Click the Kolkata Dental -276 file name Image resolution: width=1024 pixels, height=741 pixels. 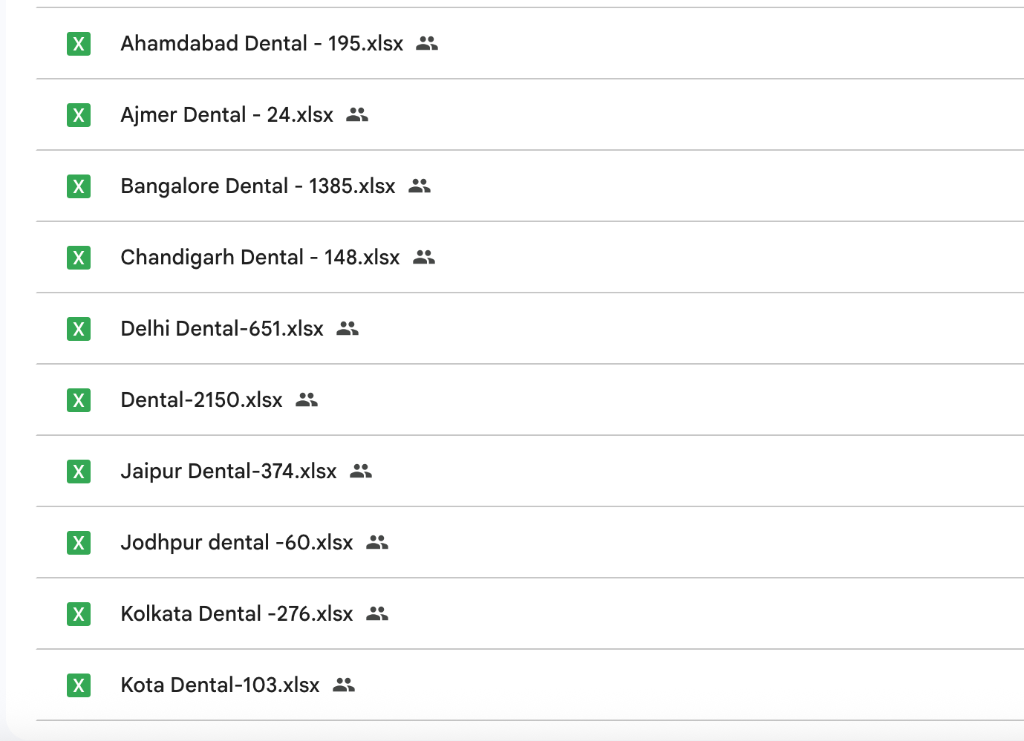click(x=236, y=614)
